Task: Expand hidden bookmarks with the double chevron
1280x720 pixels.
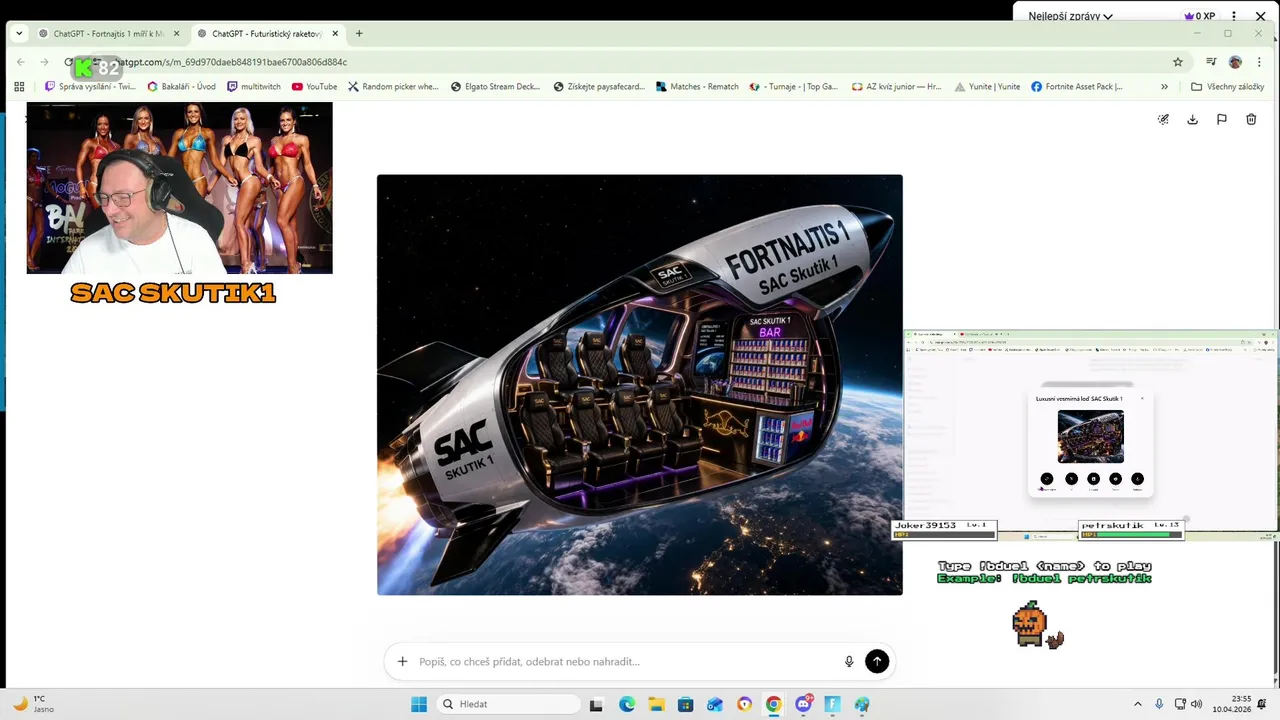Action: (x=1164, y=87)
